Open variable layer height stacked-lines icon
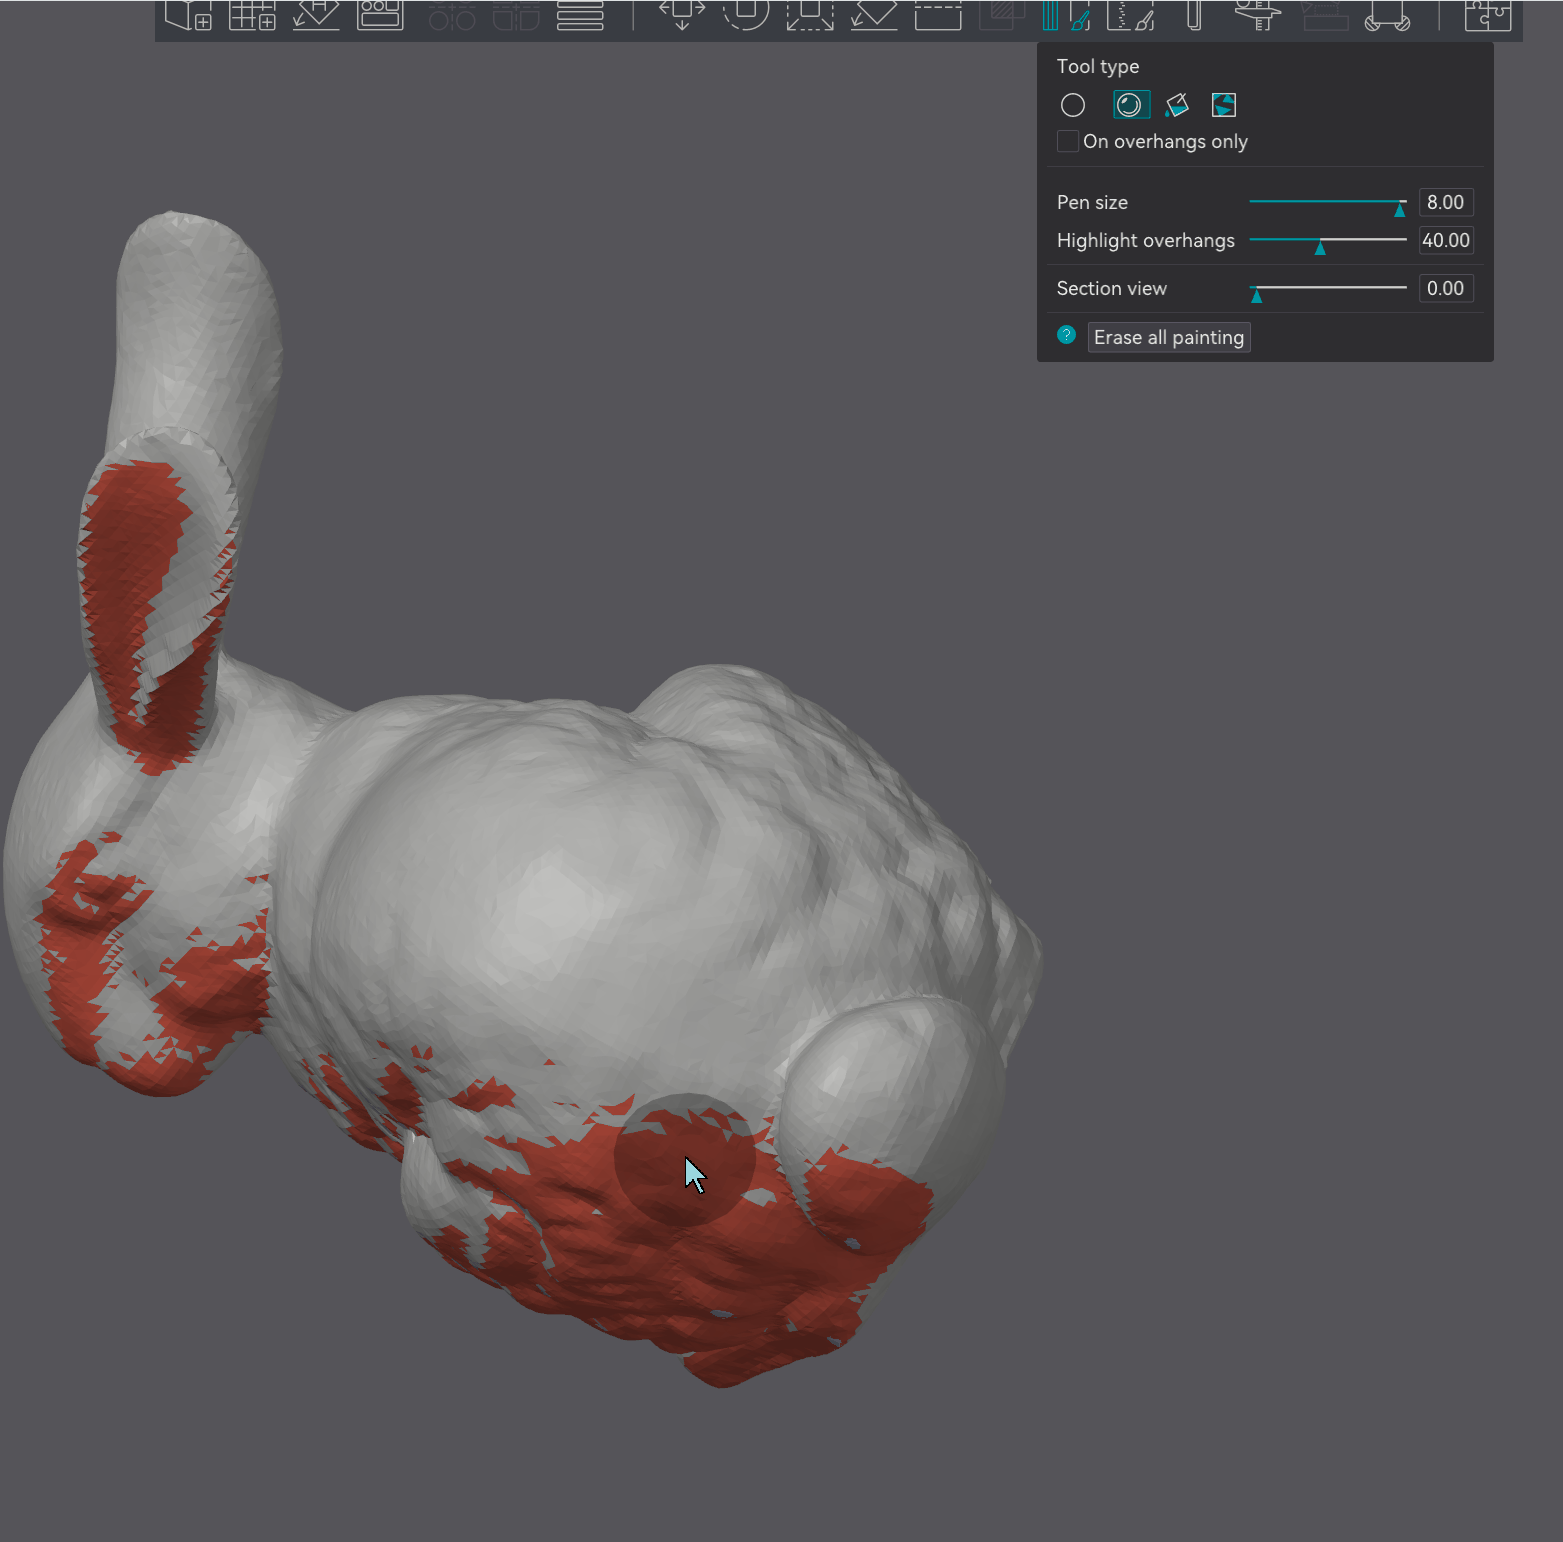The image size is (1563, 1542). tap(580, 14)
